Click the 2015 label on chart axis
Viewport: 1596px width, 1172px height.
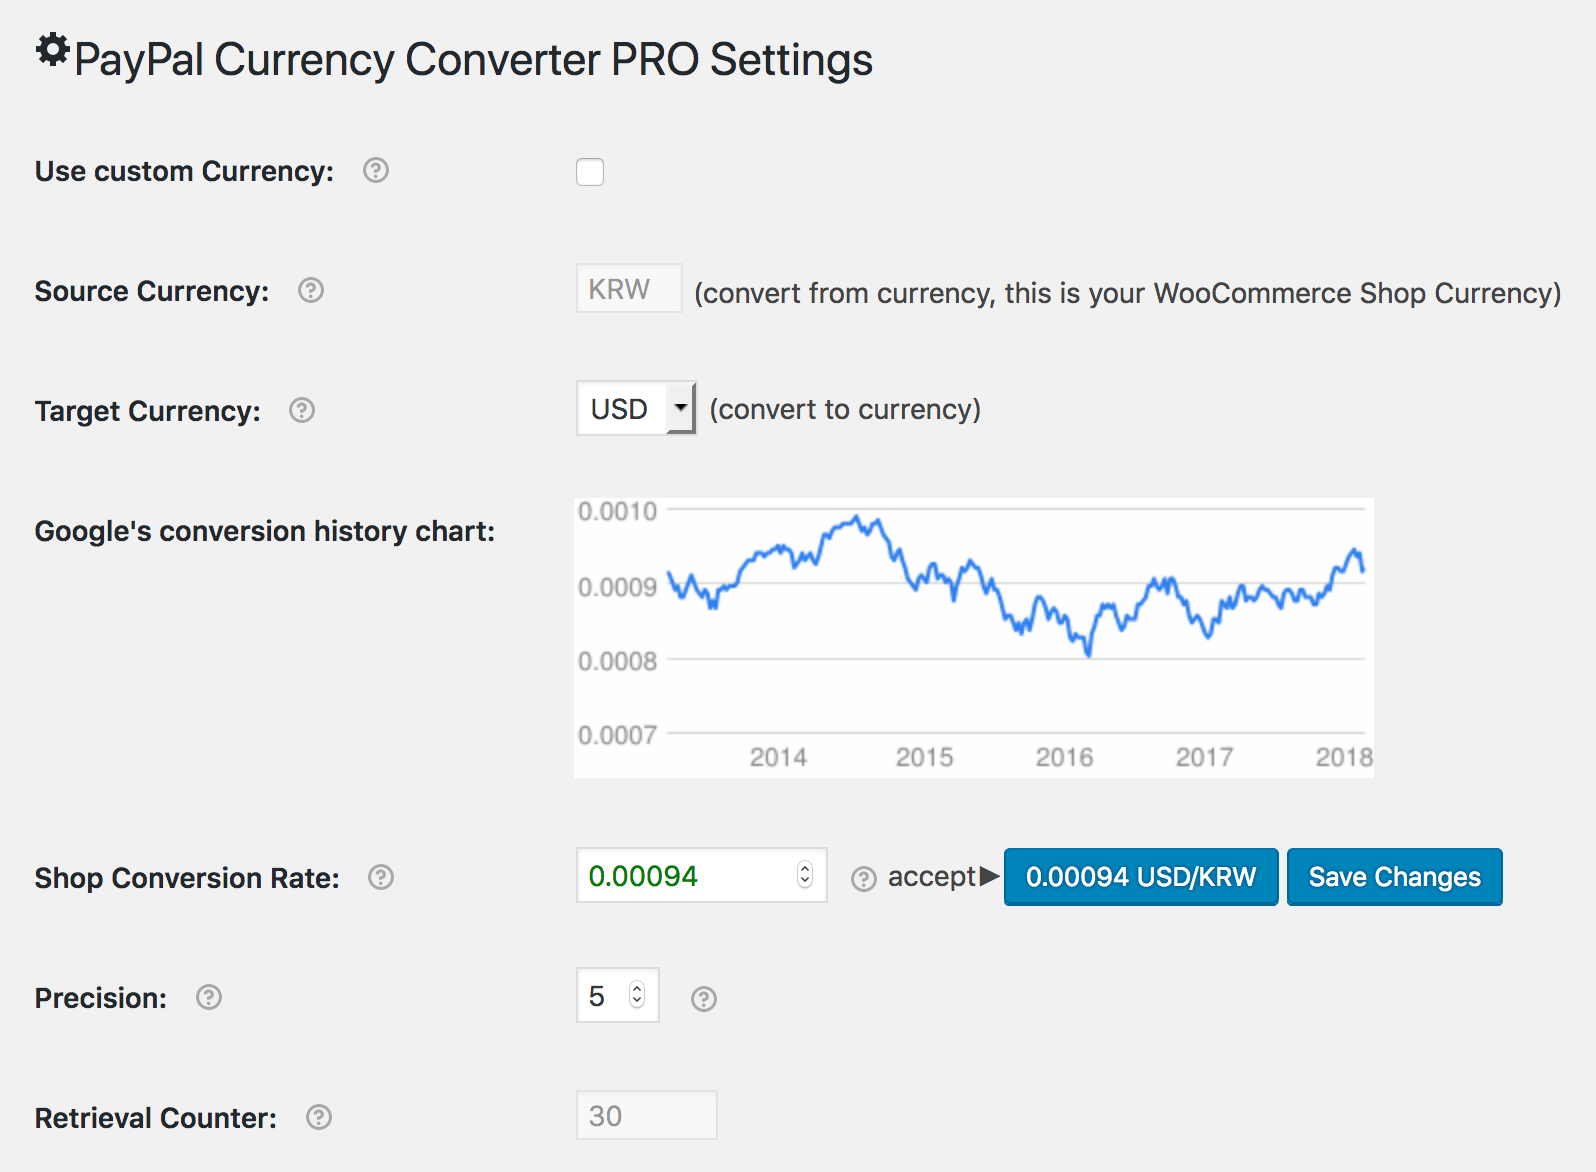[924, 757]
